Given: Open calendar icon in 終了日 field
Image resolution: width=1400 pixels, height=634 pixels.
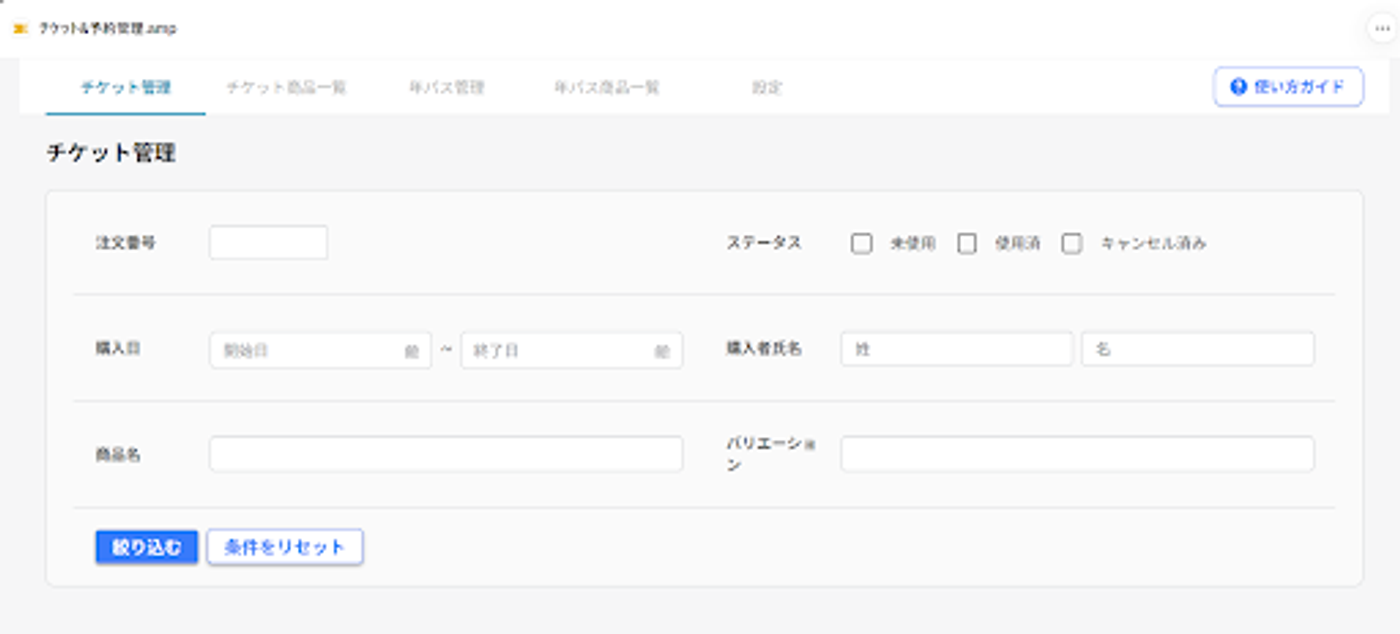Looking at the screenshot, I should coord(662,351).
